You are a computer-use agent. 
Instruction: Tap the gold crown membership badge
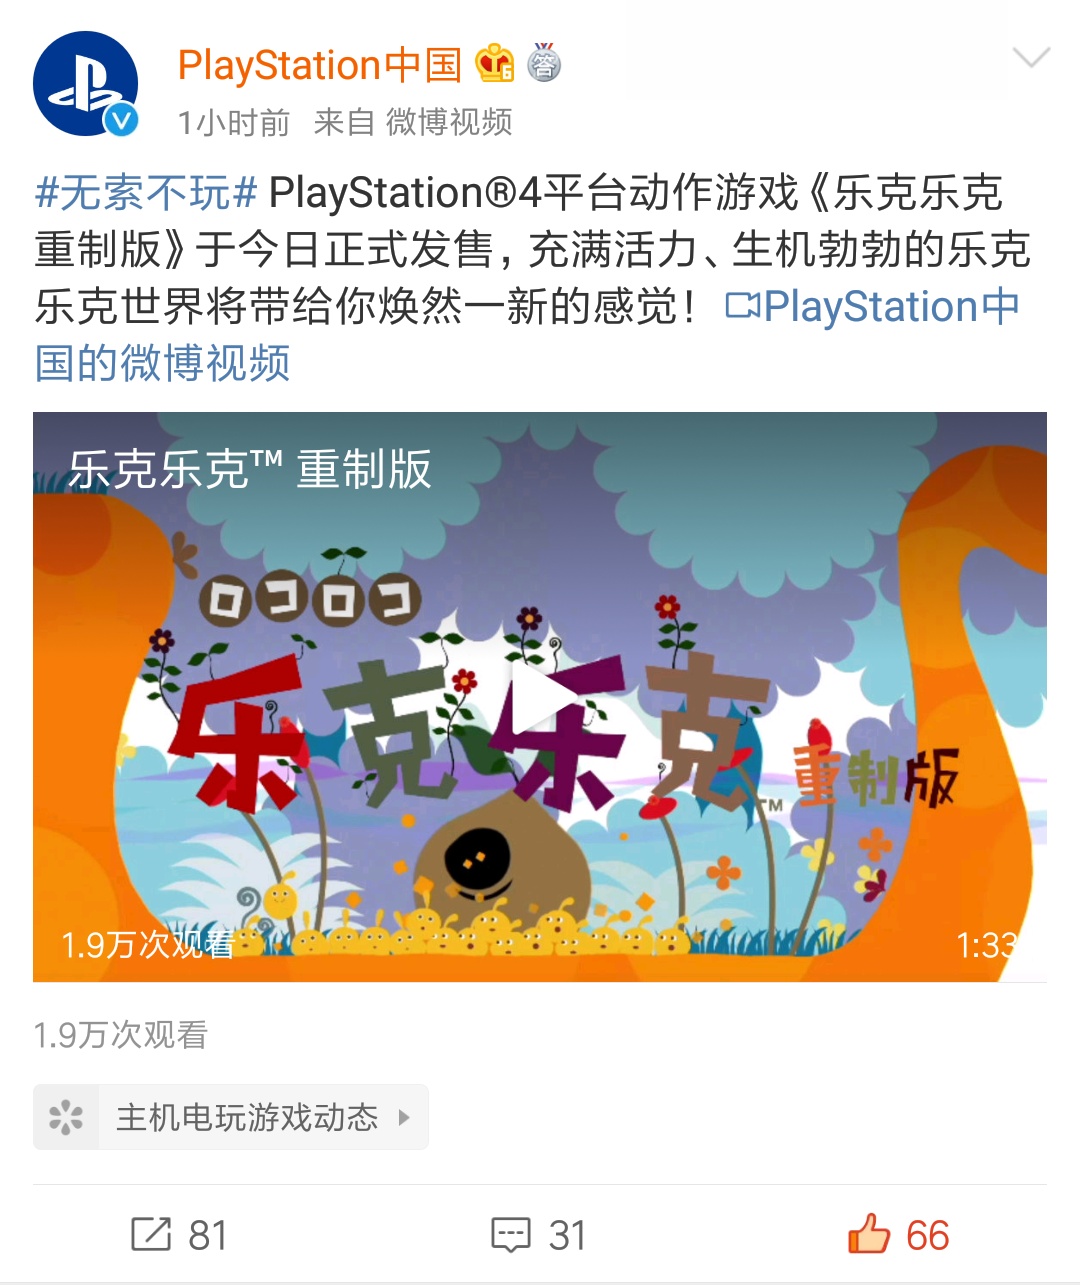click(494, 64)
